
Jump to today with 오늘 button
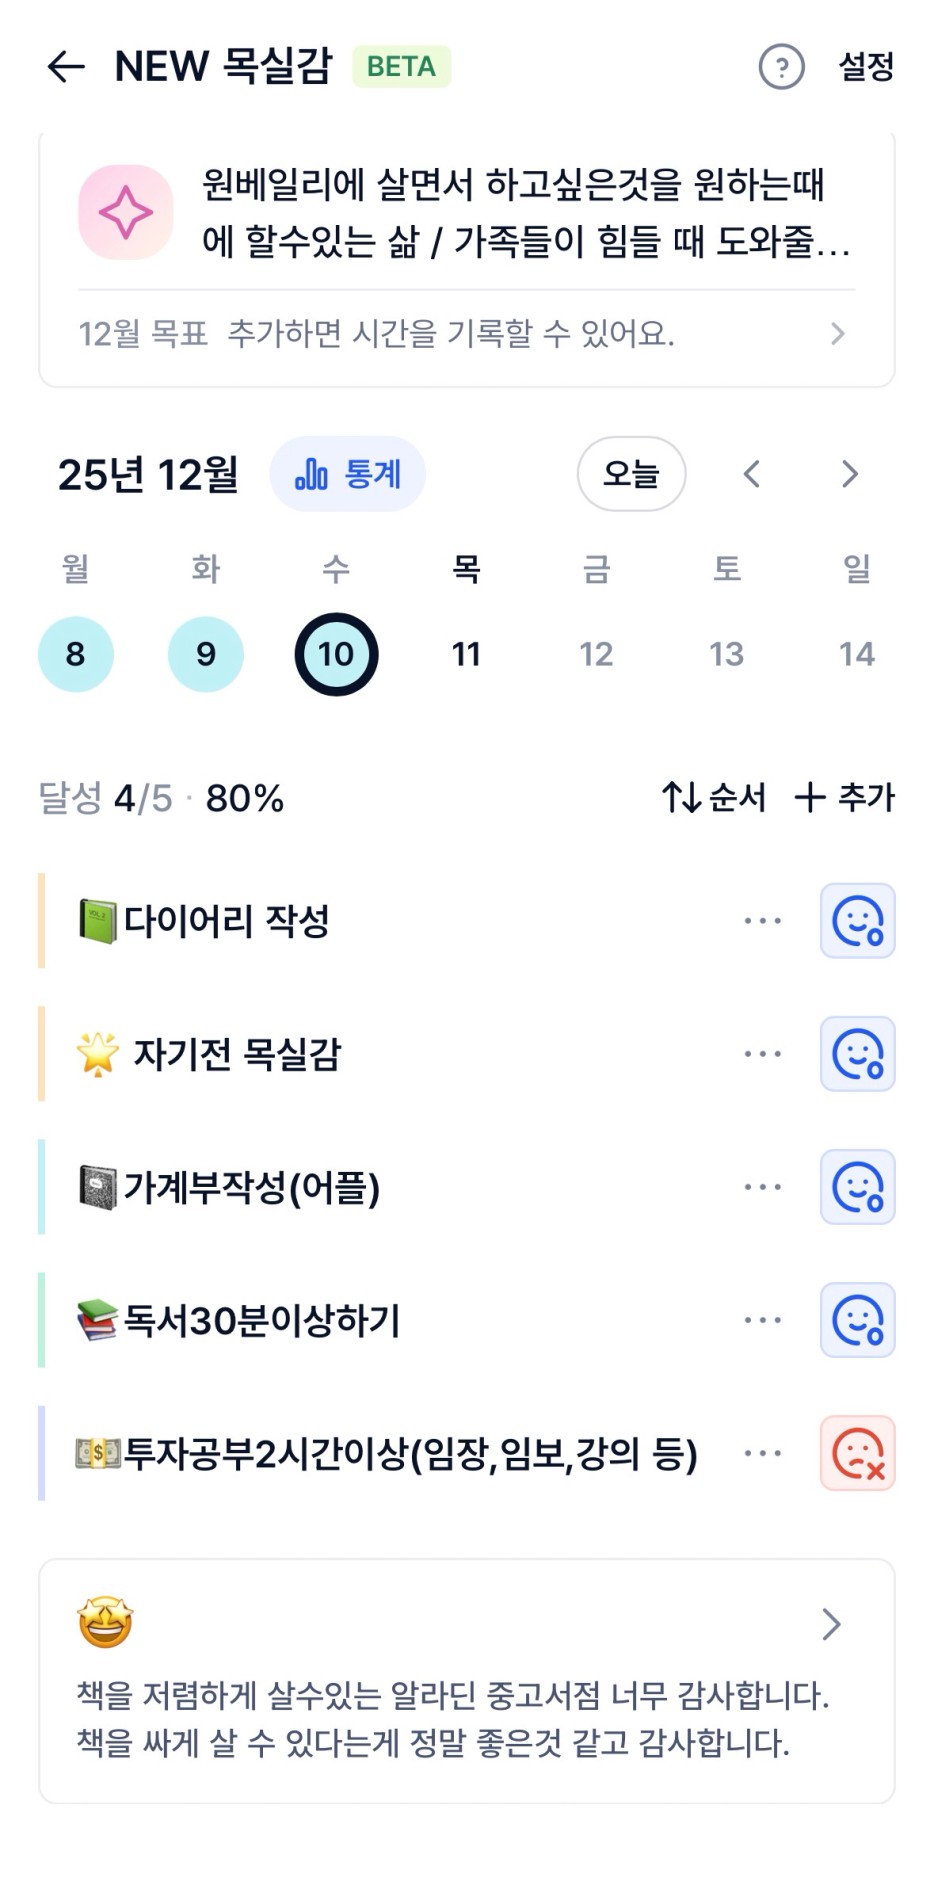631,474
